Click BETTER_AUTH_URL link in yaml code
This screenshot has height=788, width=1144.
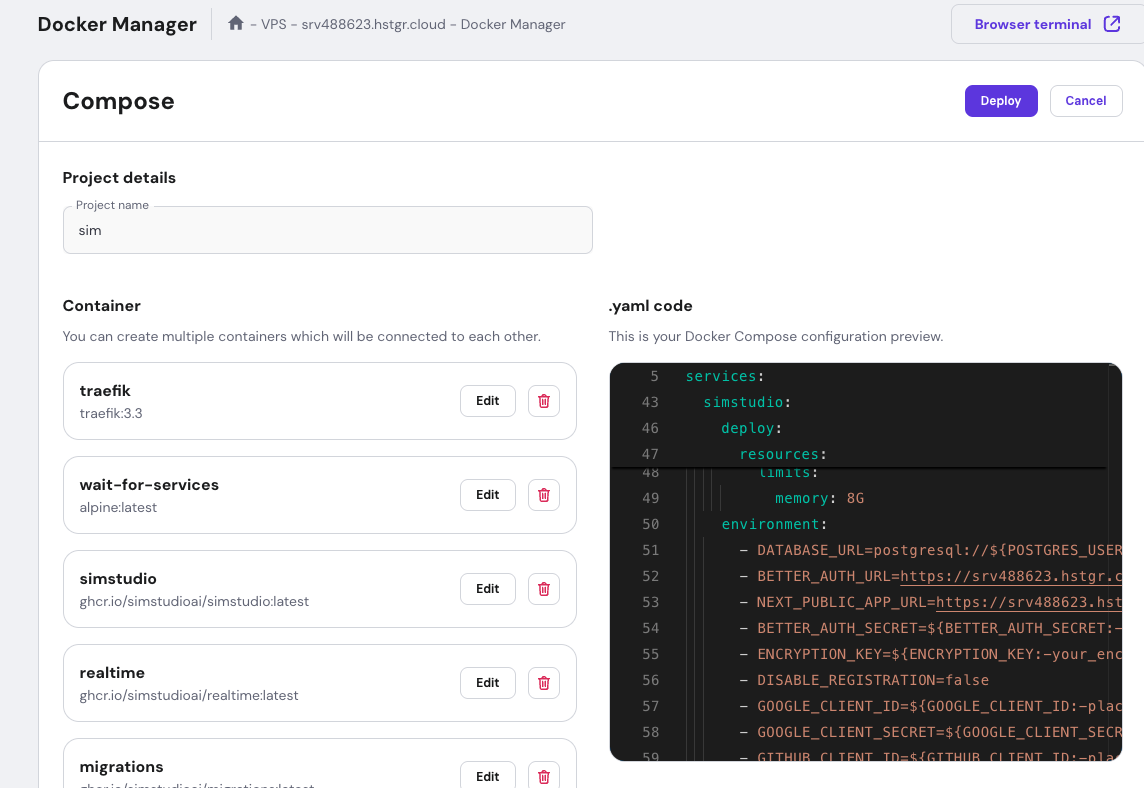[x=1010, y=576]
